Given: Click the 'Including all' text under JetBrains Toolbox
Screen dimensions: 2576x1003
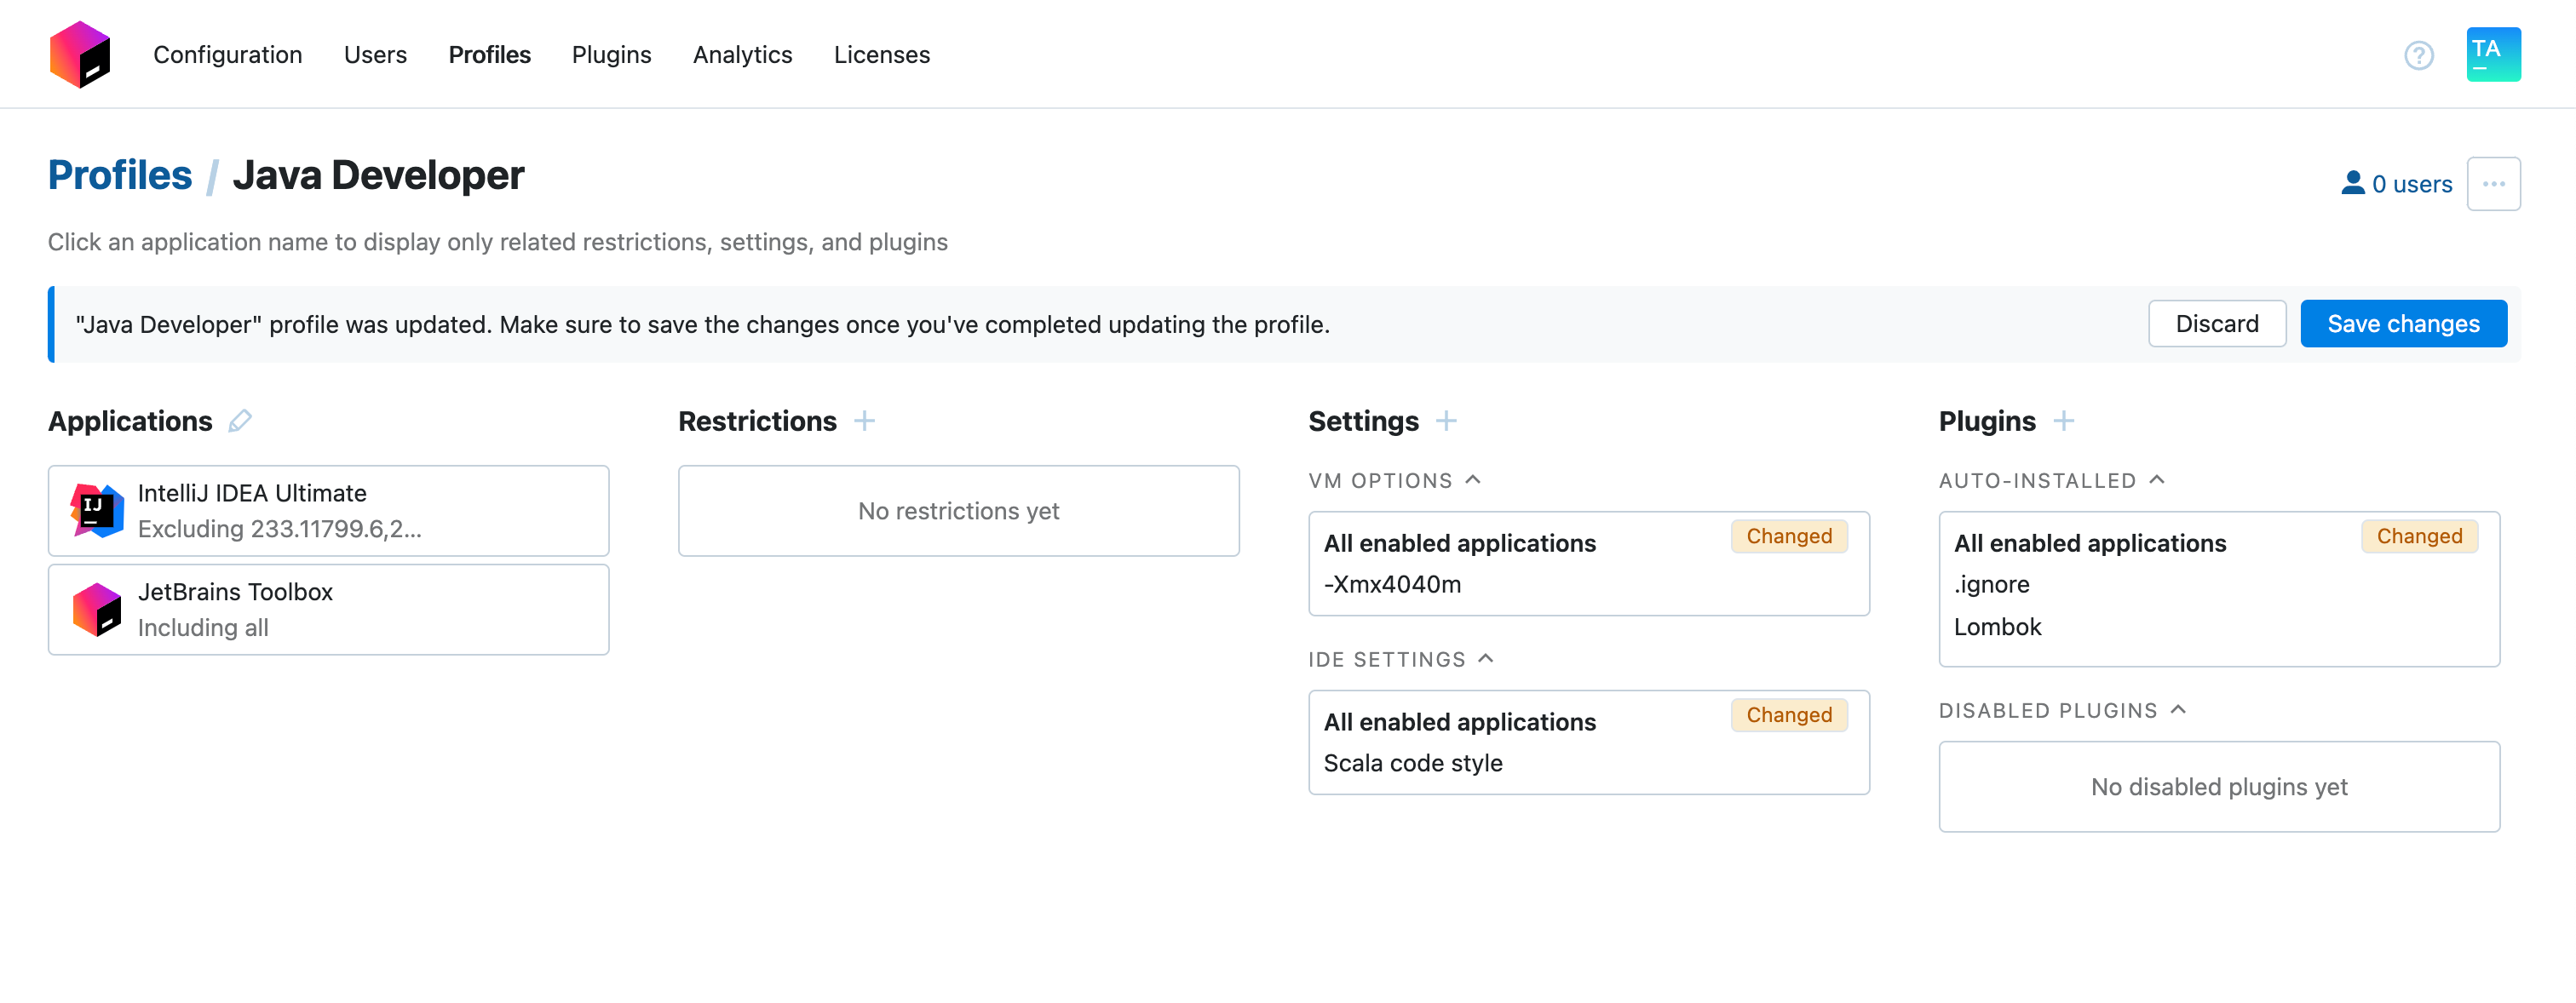Looking at the screenshot, I should [203, 628].
